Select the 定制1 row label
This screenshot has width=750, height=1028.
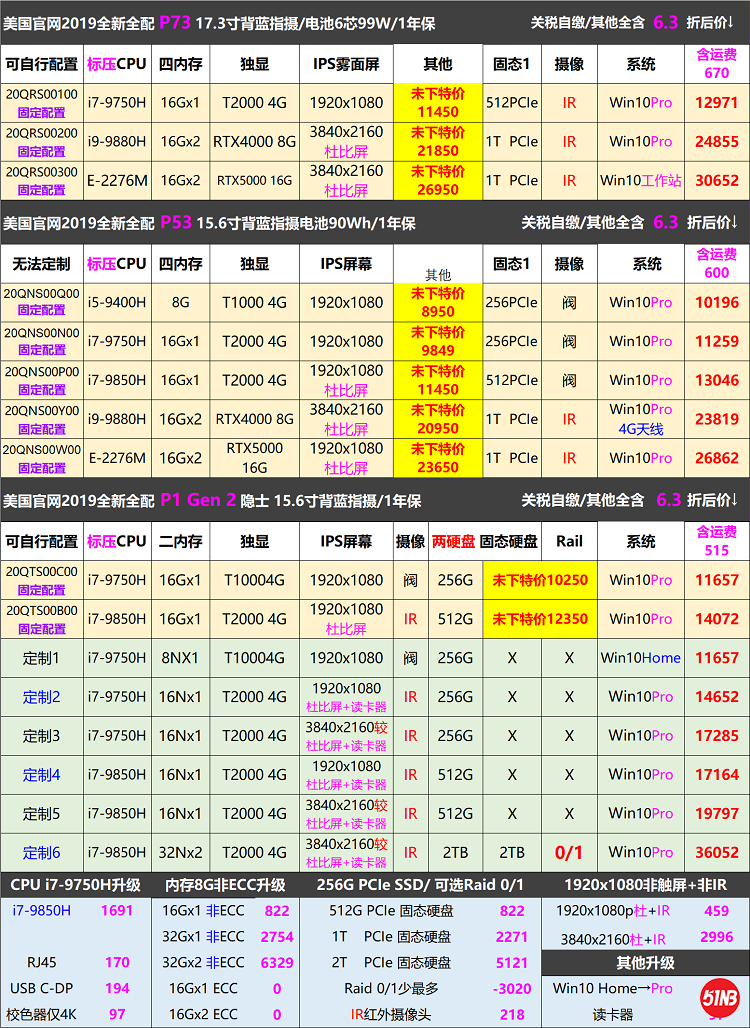click(x=42, y=658)
